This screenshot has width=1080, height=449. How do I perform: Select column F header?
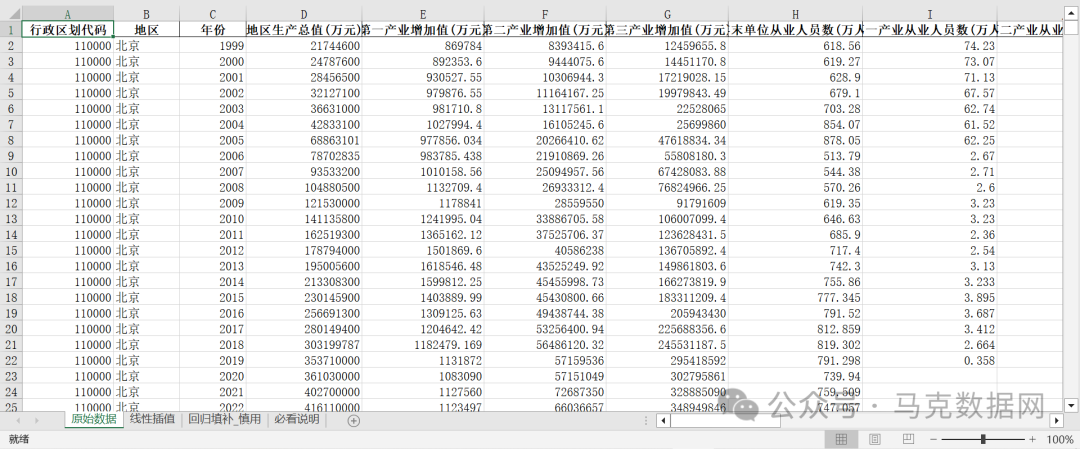(x=544, y=13)
